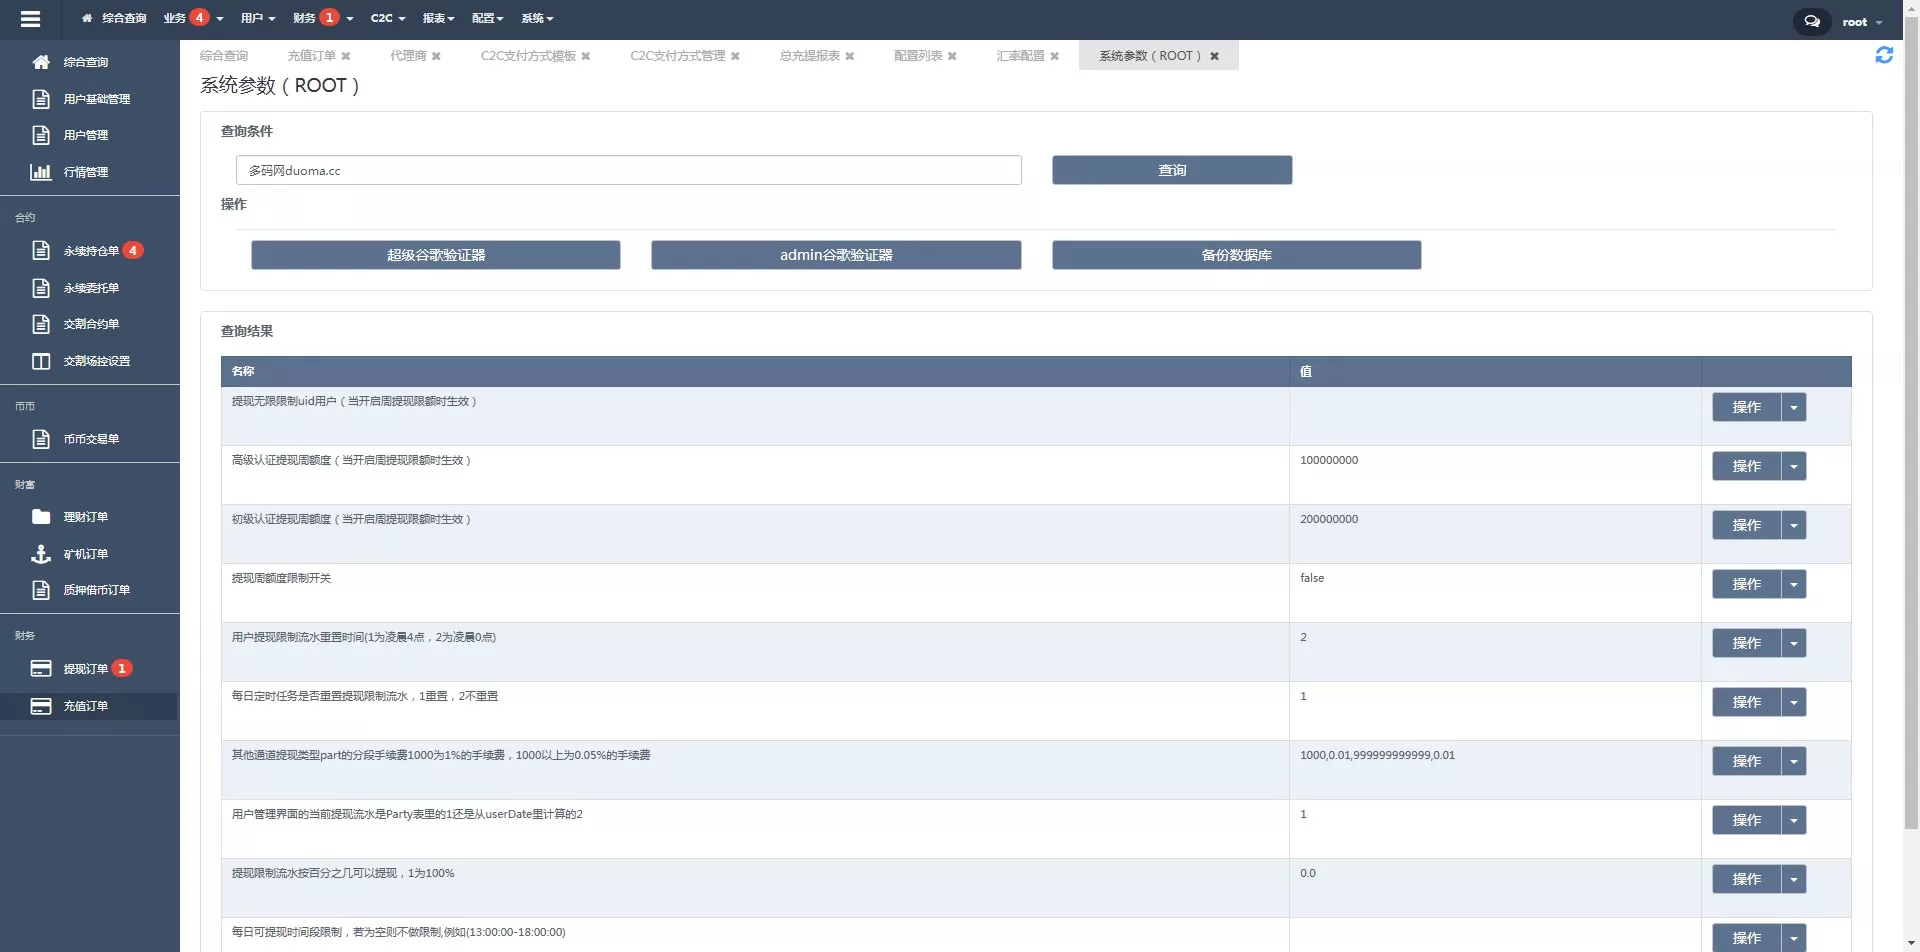Close the 汇率配置 tab
The width and height of the screenshot is (1920, 952).
(1054, 56)
